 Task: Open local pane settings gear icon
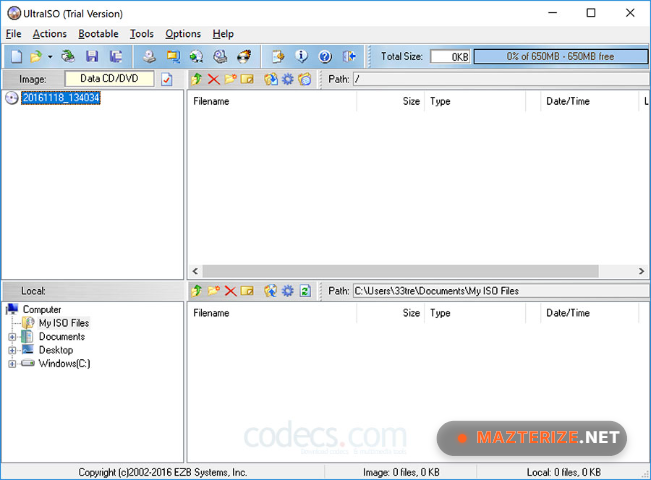tap(288, 291)
